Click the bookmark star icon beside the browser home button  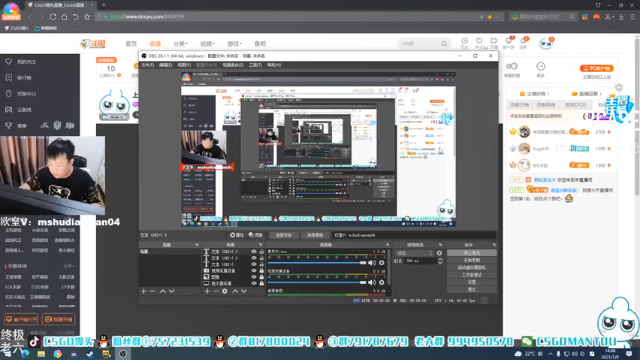pyautogui.click(x=87, y=17)
